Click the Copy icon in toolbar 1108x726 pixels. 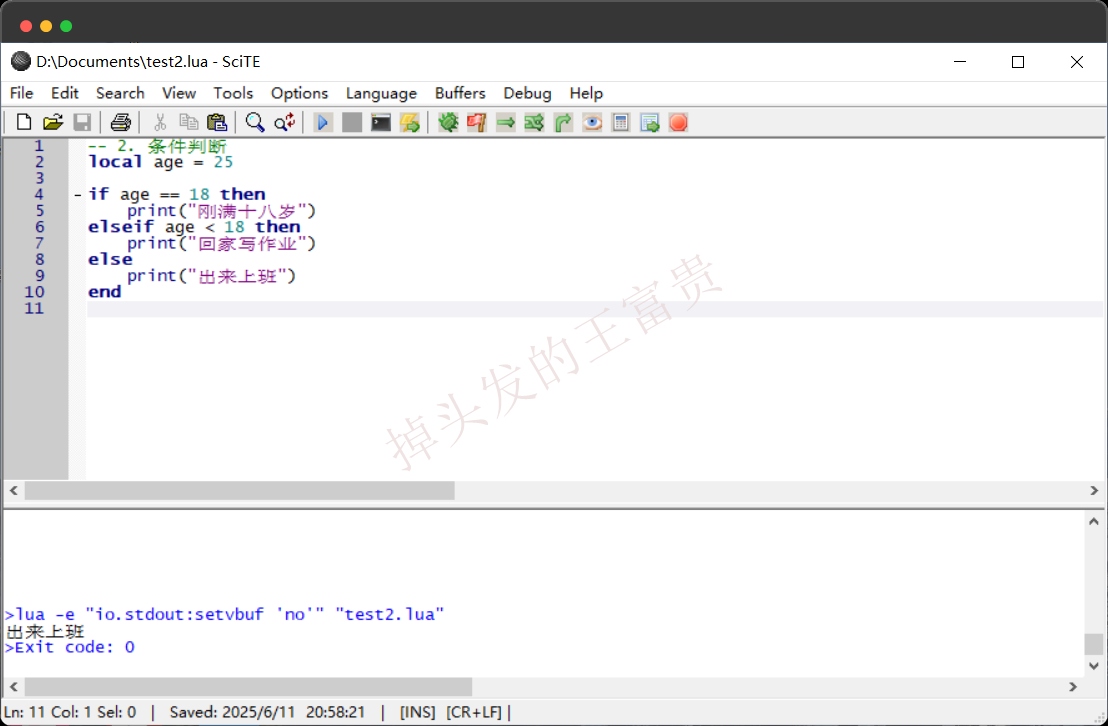tap(188, 122)
